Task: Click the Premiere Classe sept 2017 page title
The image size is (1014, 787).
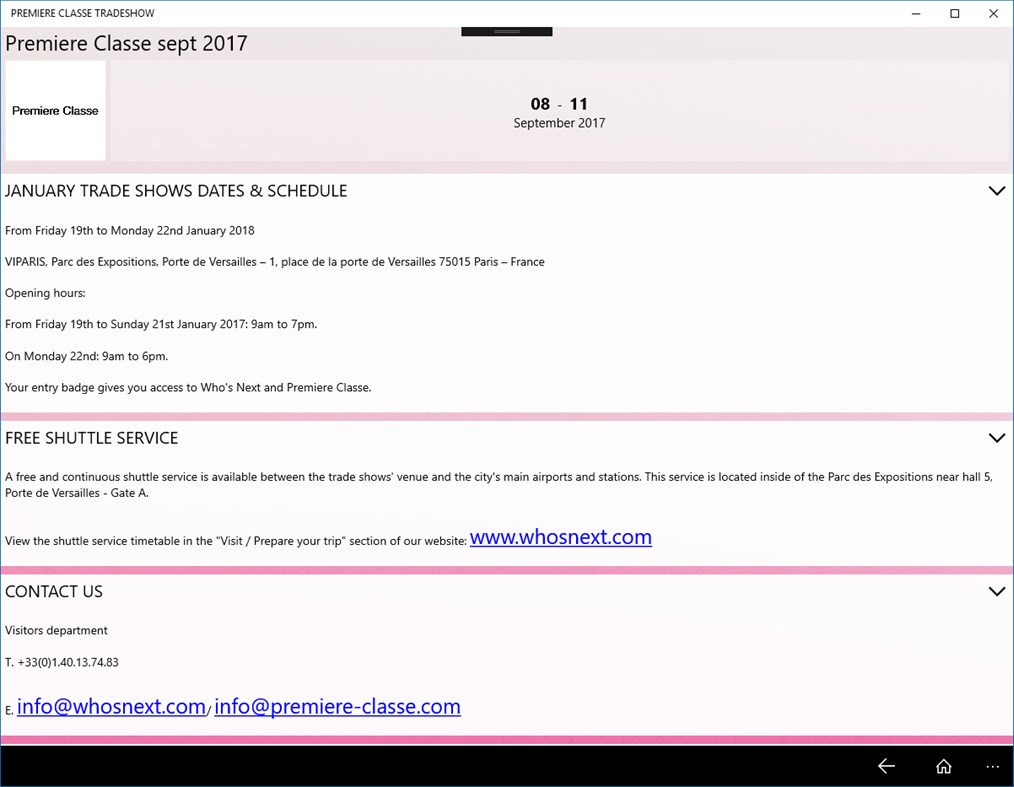Action: (x=126, y=43)
